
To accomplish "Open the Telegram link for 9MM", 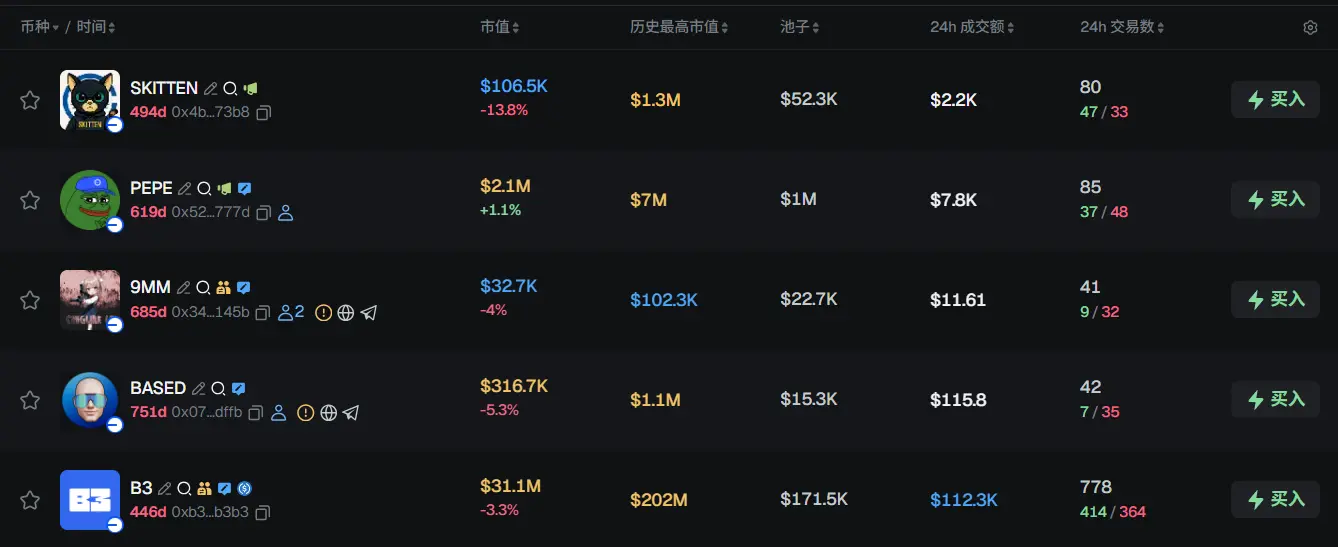I will coord(369,313).
